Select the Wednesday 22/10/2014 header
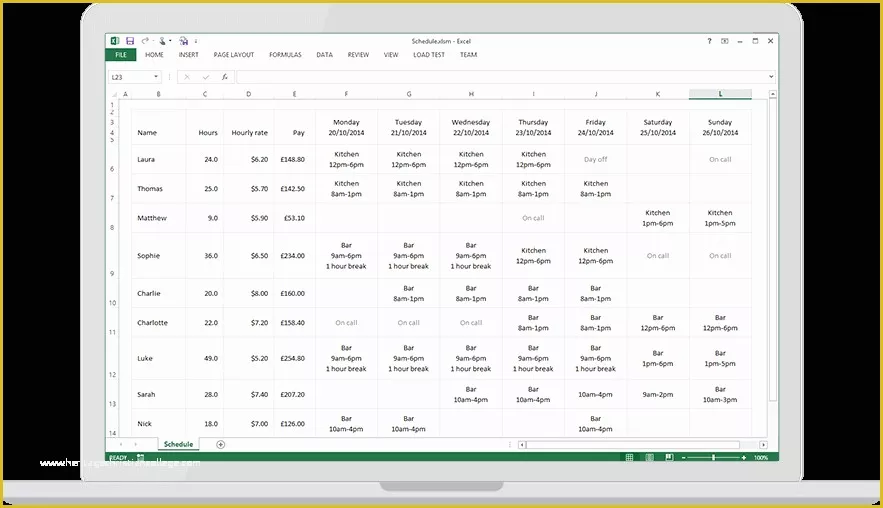Image resolution: width=883 pixels, height=508 pixels. (471, 127)
